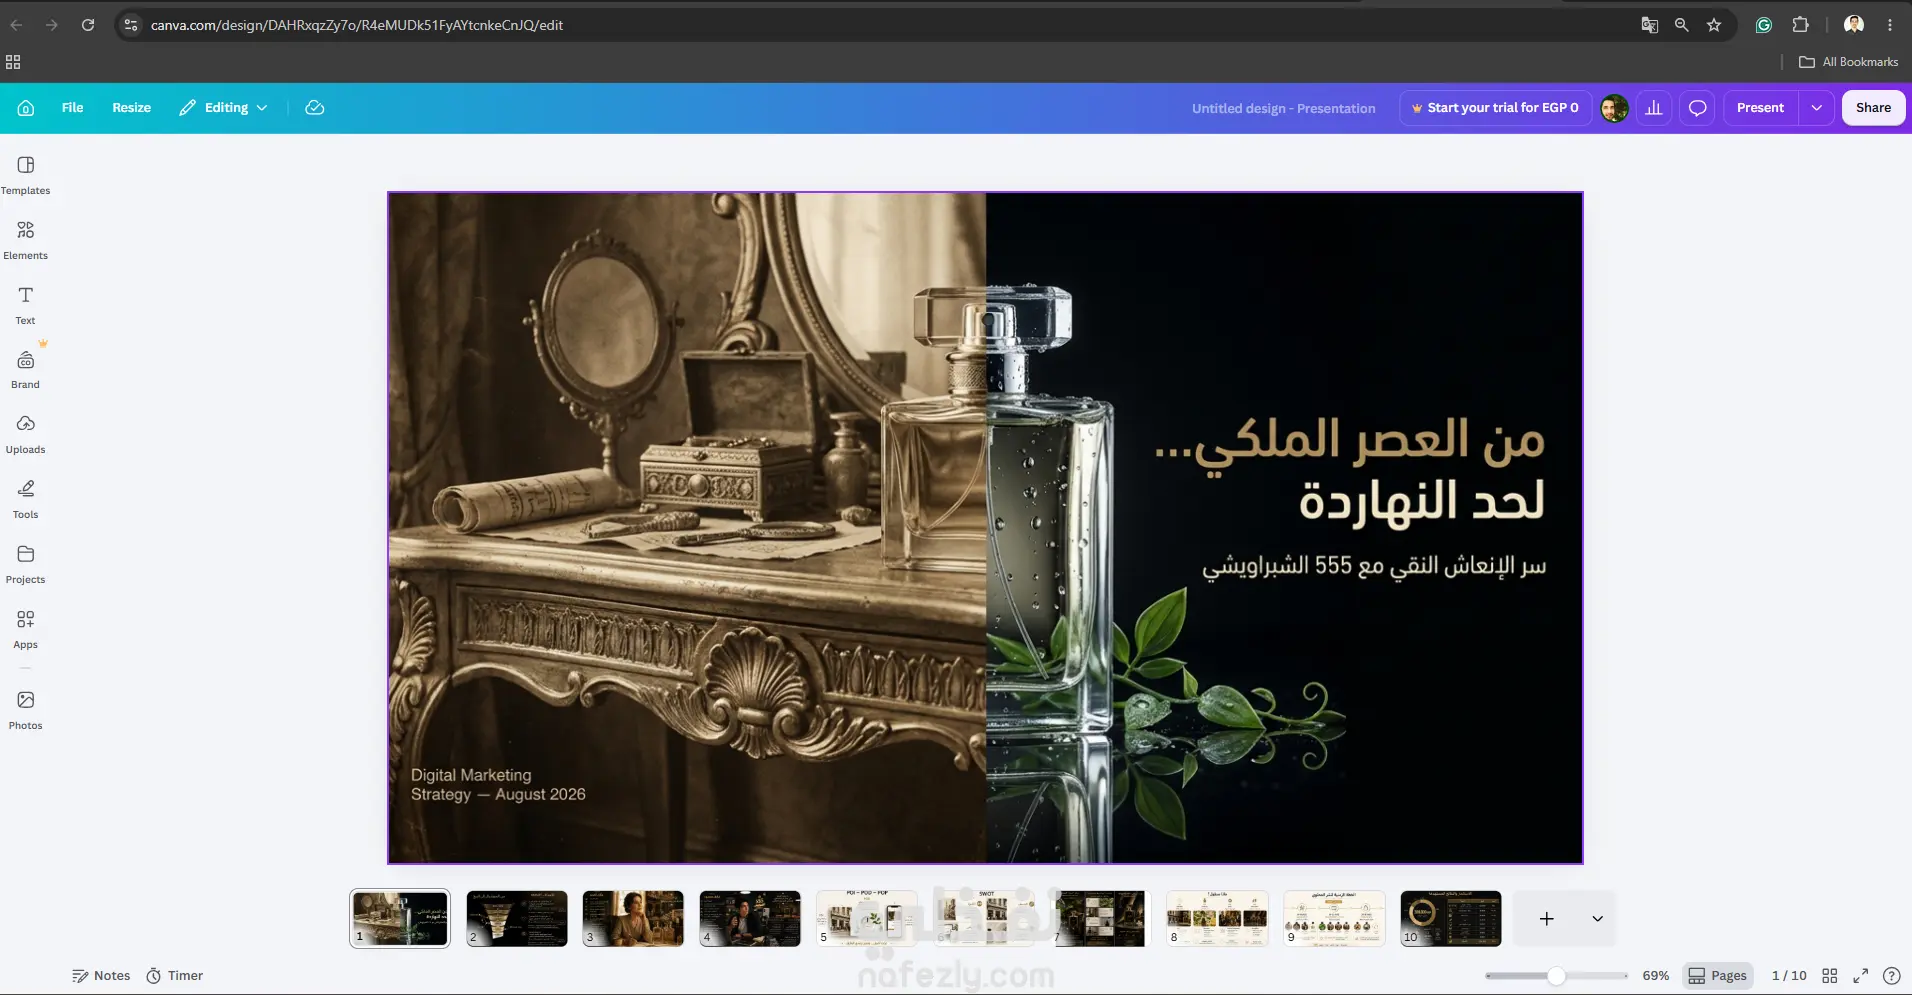Select the 'Digital Marketing Strategy — August 2026' text
This screenshot has height=995, width=1912.
498,785
